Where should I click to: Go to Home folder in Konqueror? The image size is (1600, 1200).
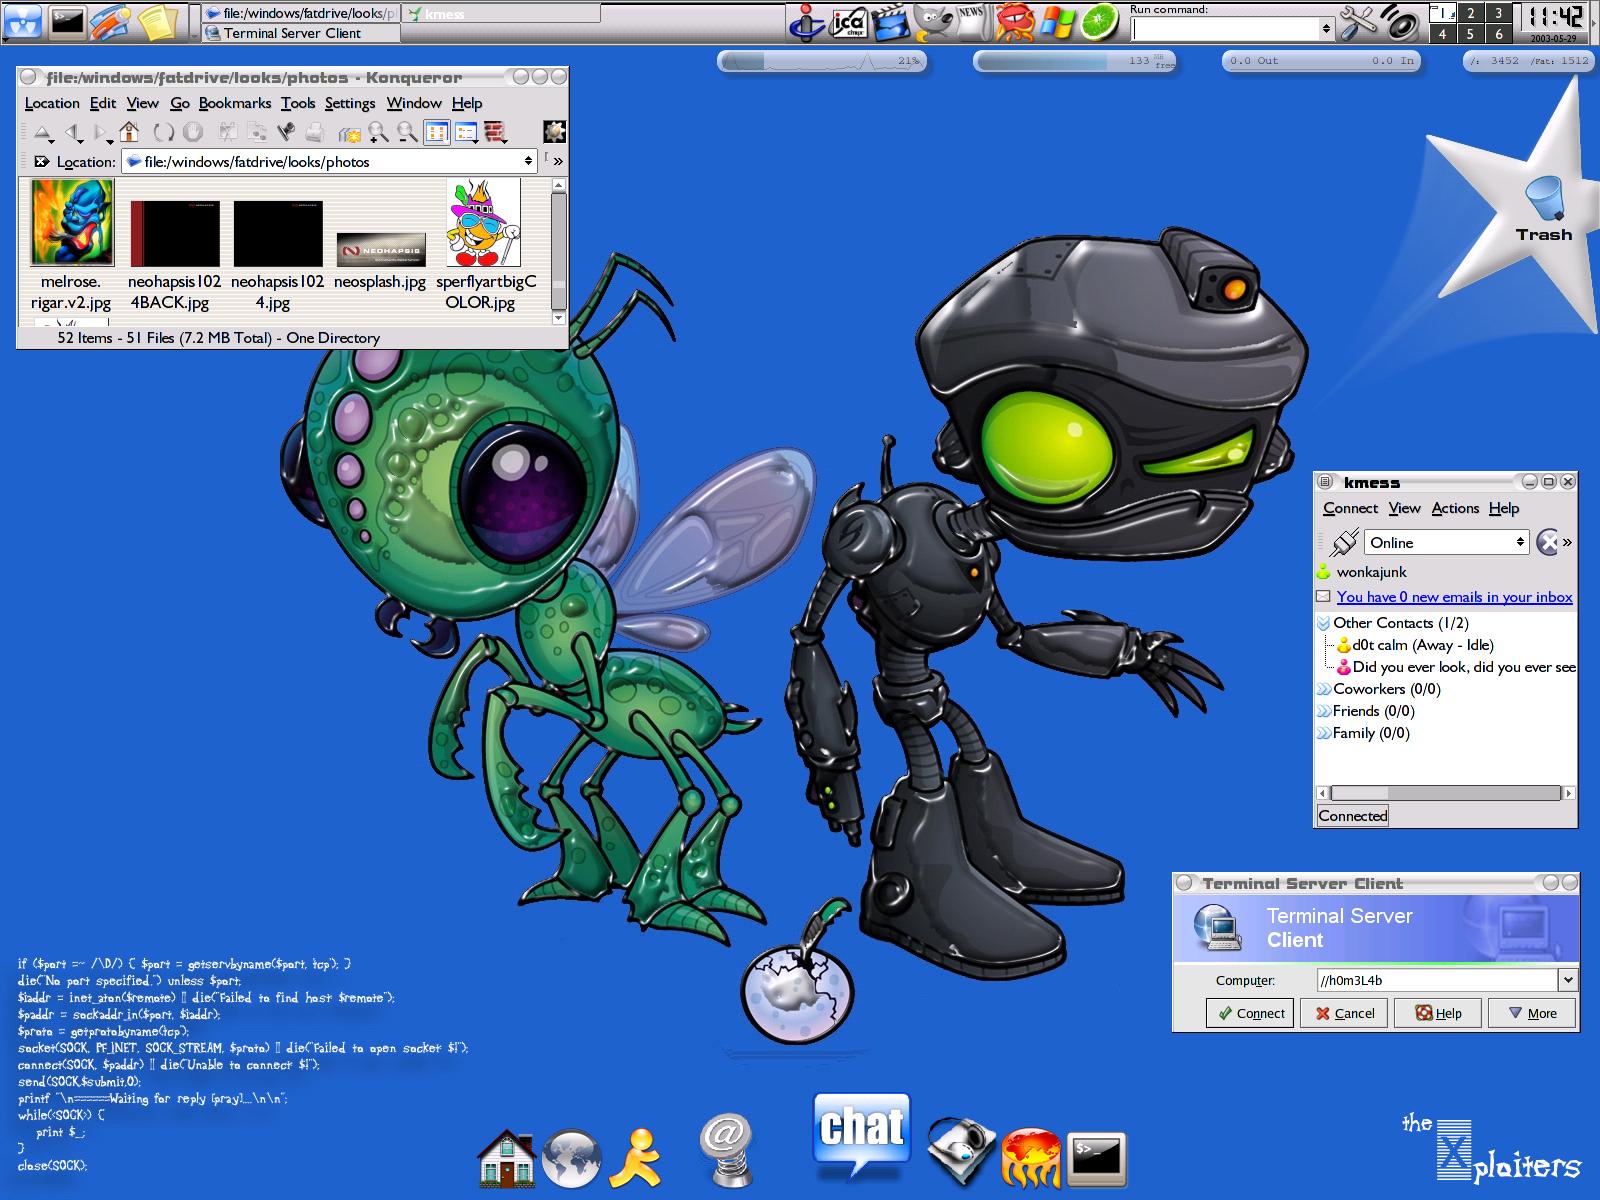point(129,132)
